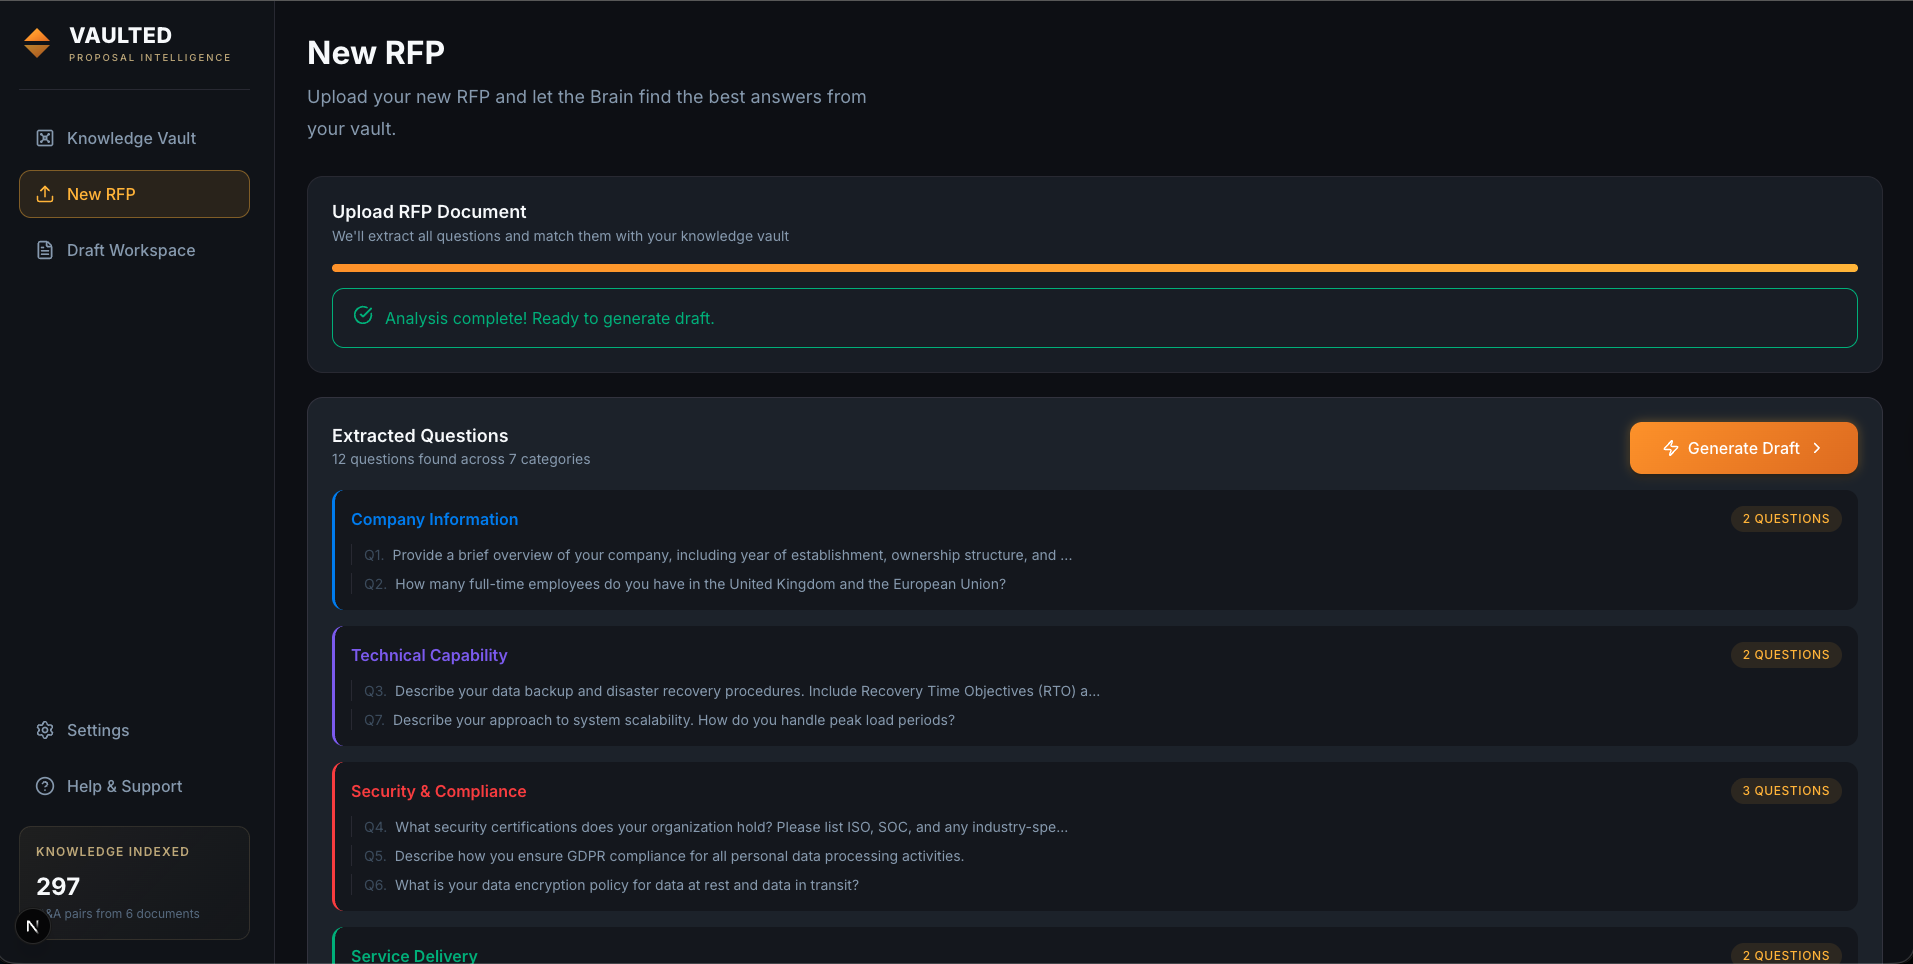Expand the 3 QUESTIONS badge for Security & Compliance
This screenshot has width=1913, height=964.
click(x=1786, y=790)
